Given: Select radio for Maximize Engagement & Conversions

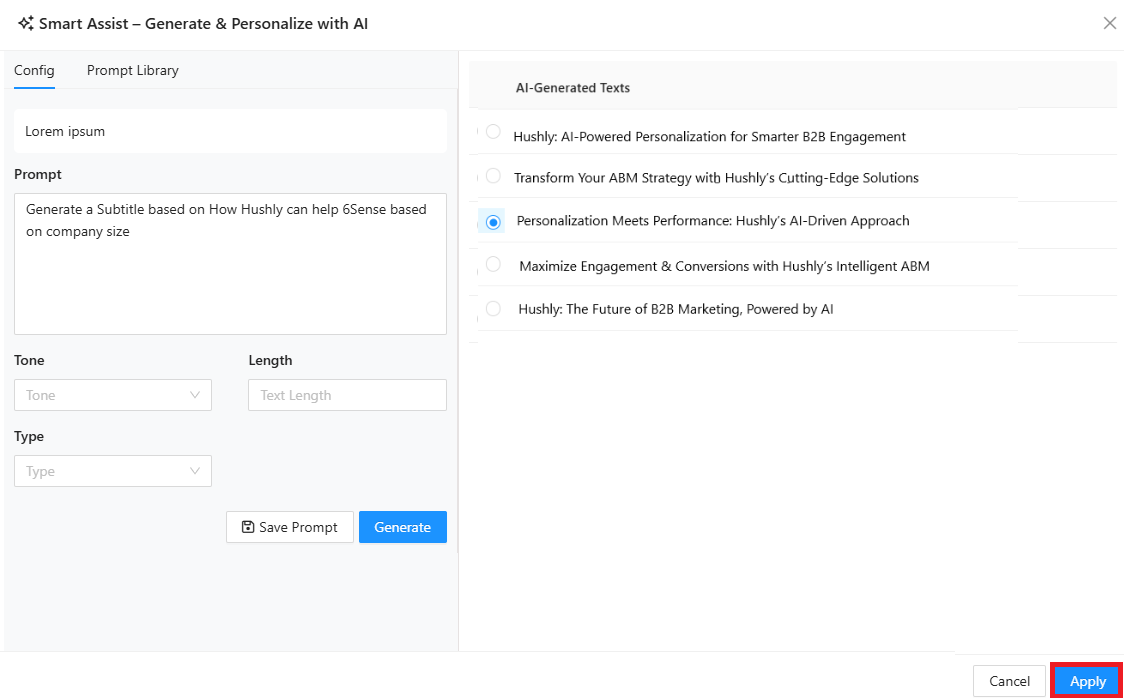Looking at the screenshot, I should [493, 264].
